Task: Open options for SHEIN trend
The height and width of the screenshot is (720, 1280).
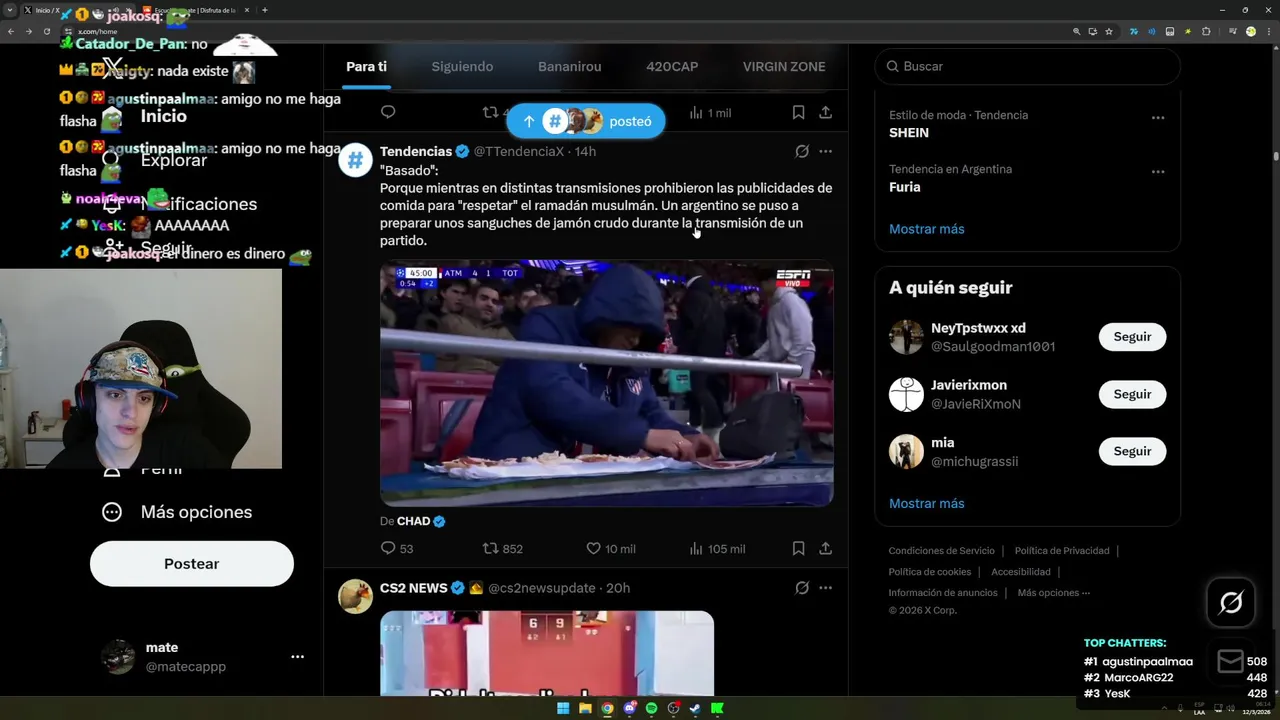Action: (1157, 118)
